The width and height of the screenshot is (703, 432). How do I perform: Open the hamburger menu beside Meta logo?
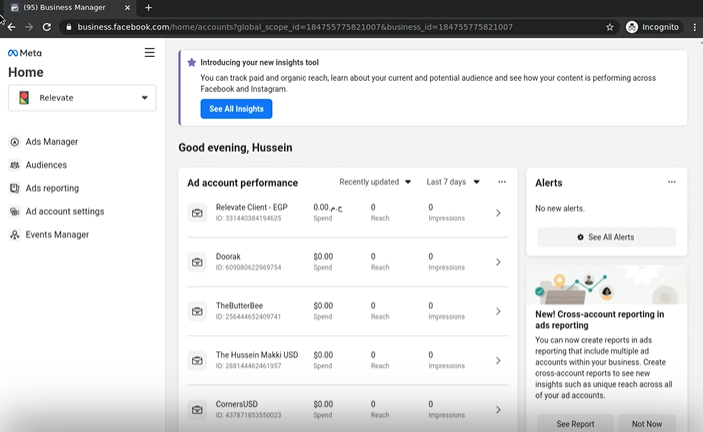(149, 52)
